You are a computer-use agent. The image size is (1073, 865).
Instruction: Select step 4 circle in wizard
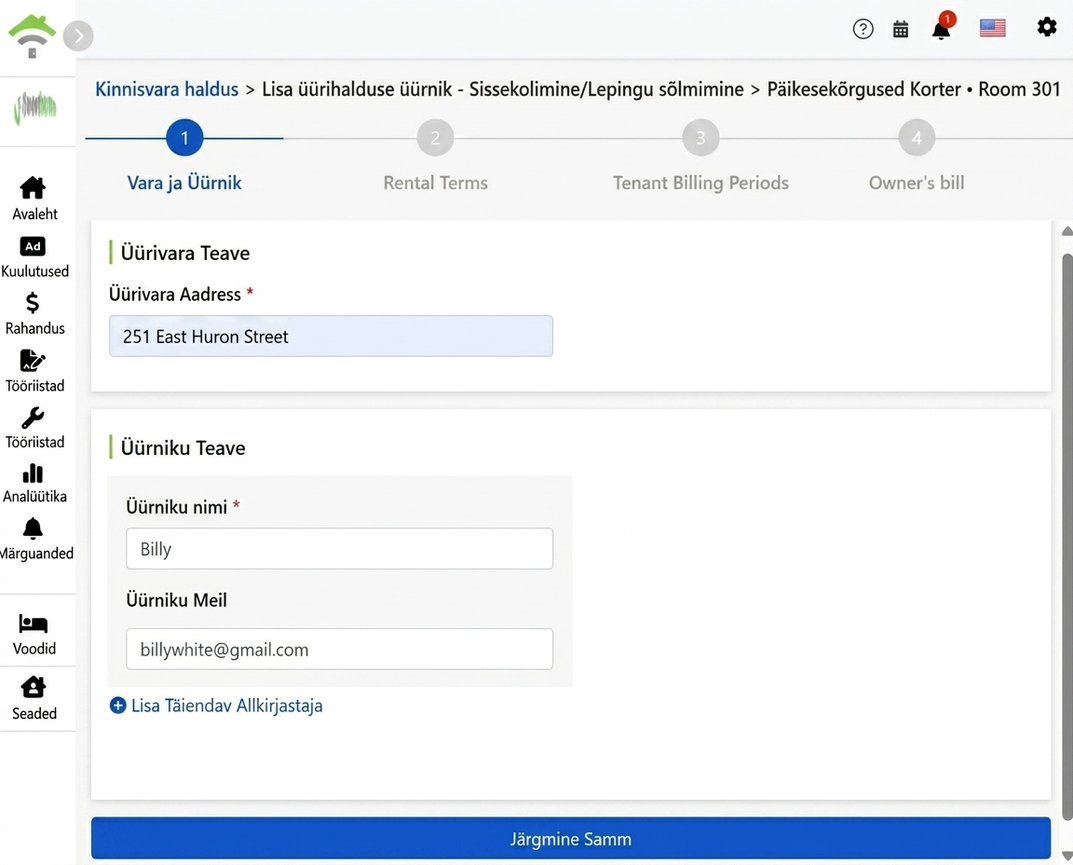point(917,138)
